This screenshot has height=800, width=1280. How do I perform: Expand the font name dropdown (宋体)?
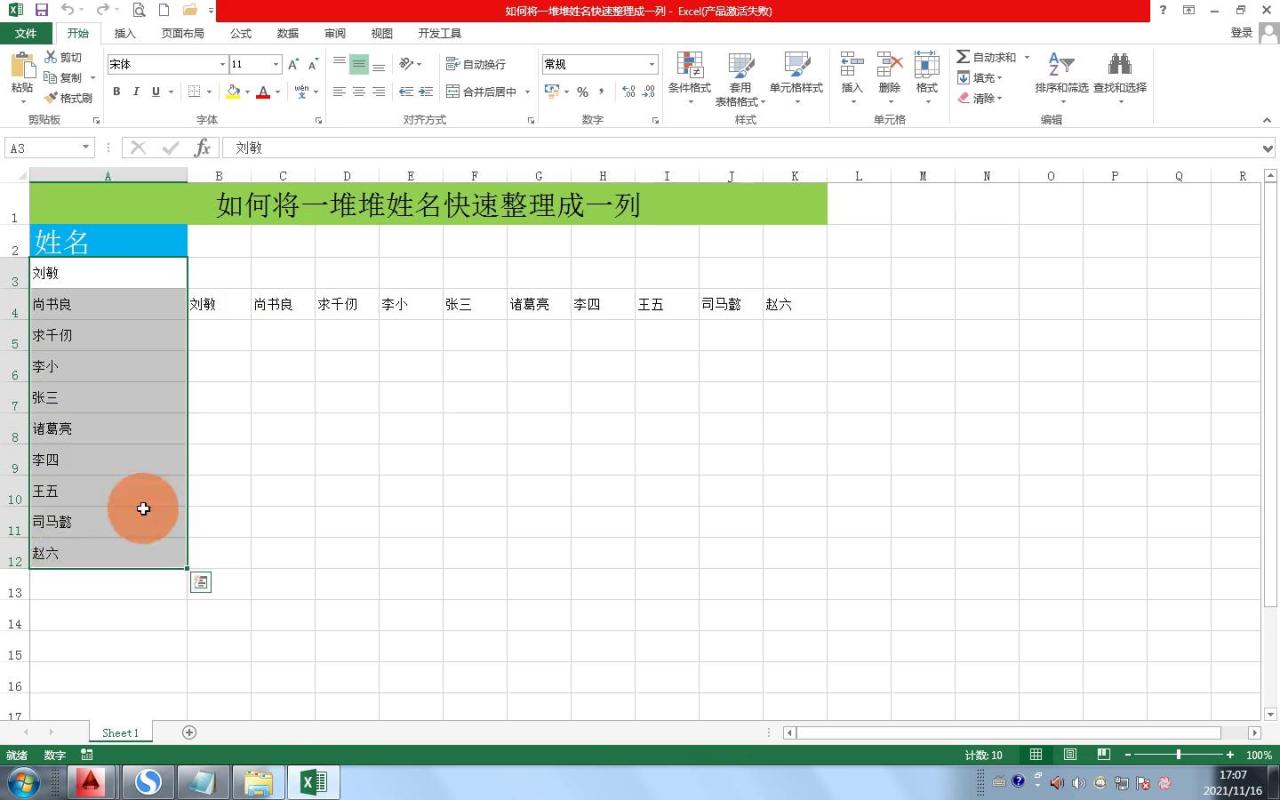(x=222, y=64)
